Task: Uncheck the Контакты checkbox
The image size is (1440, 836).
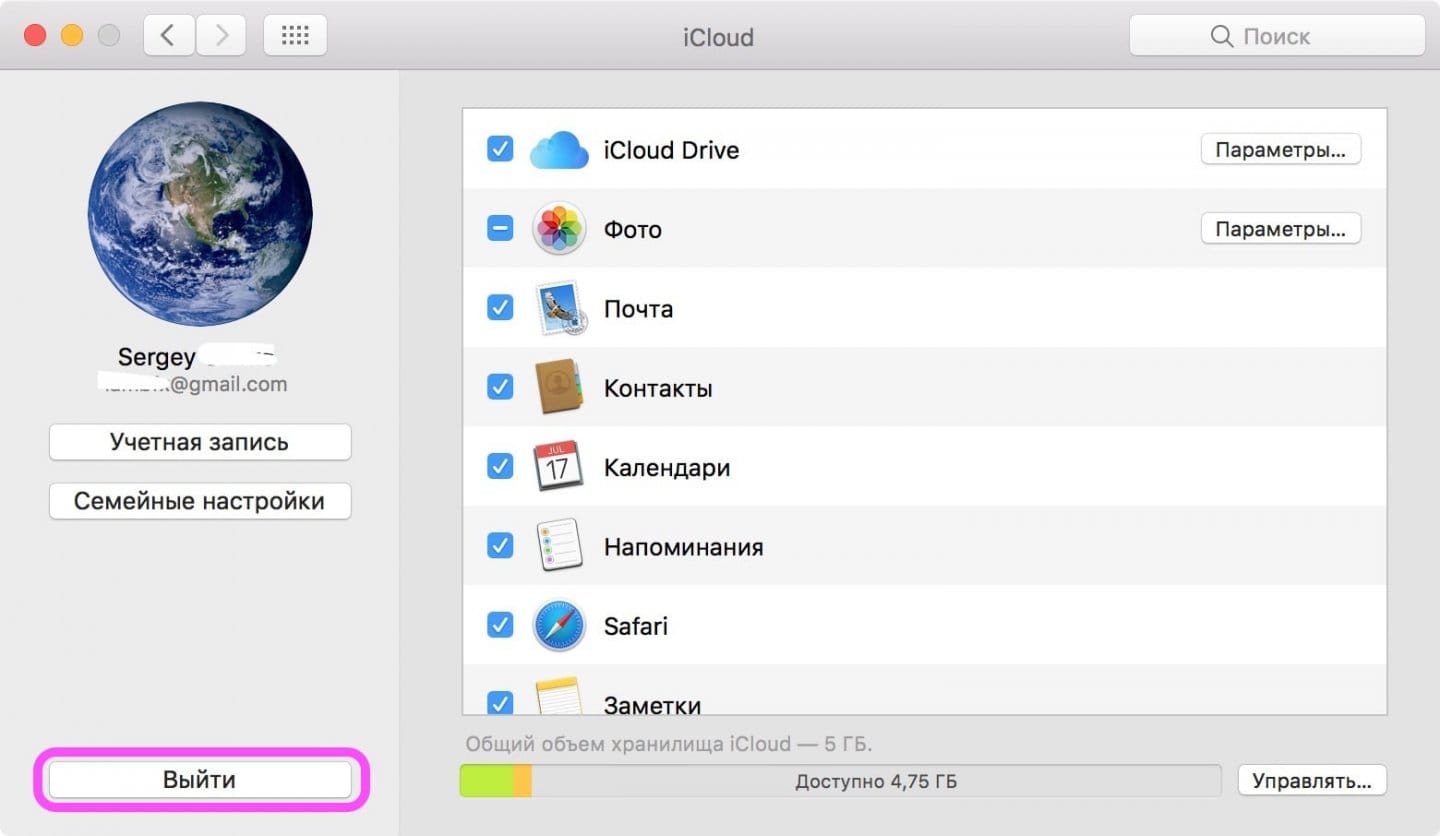Action: coord(500,388)
